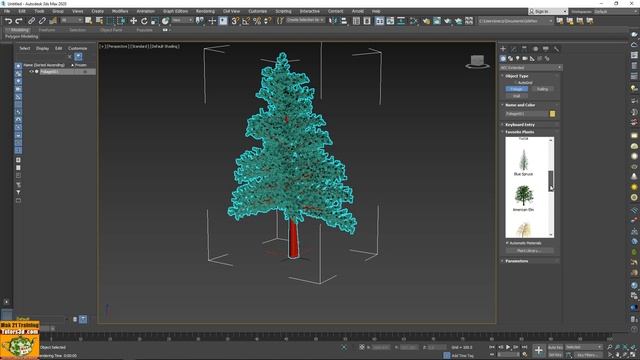Activate Bind to Space Warp tool

click(53, 21)
